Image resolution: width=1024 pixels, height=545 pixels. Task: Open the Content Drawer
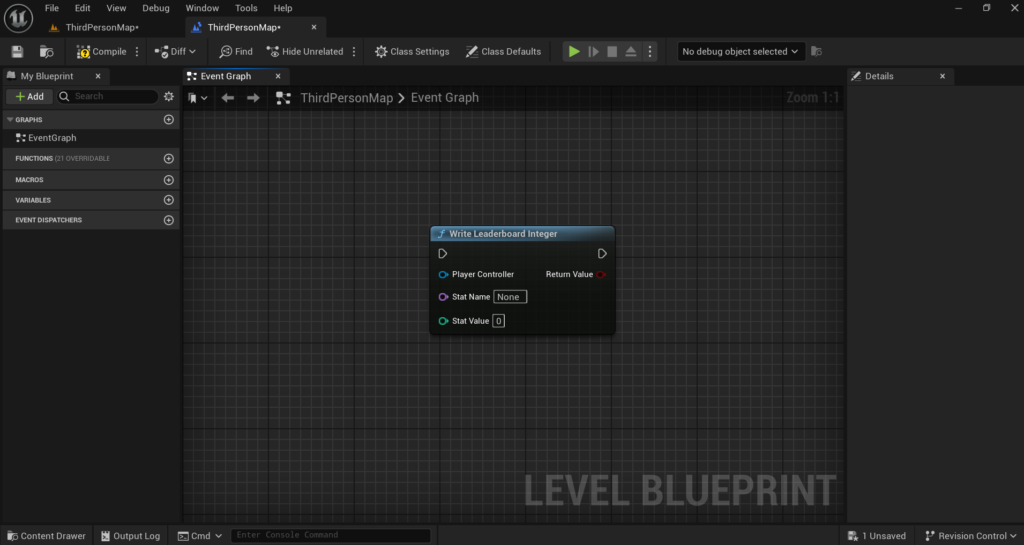tap(46, 536)
